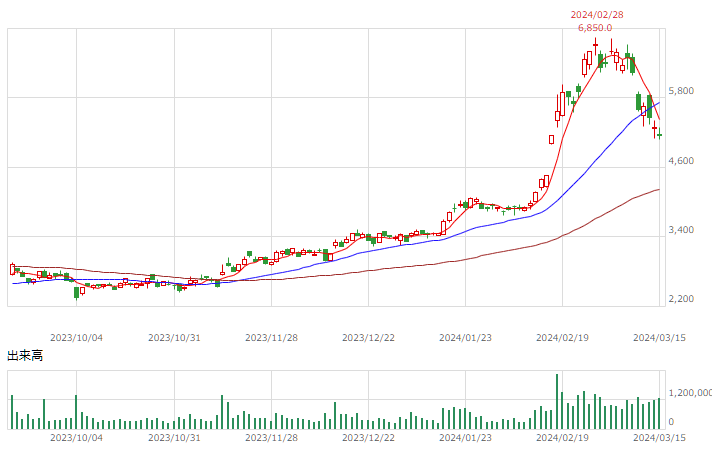The image size is (712, 450).
Task: Click the peak candlestick below the 6,850.0 label
Action: (x=595, y=47)
